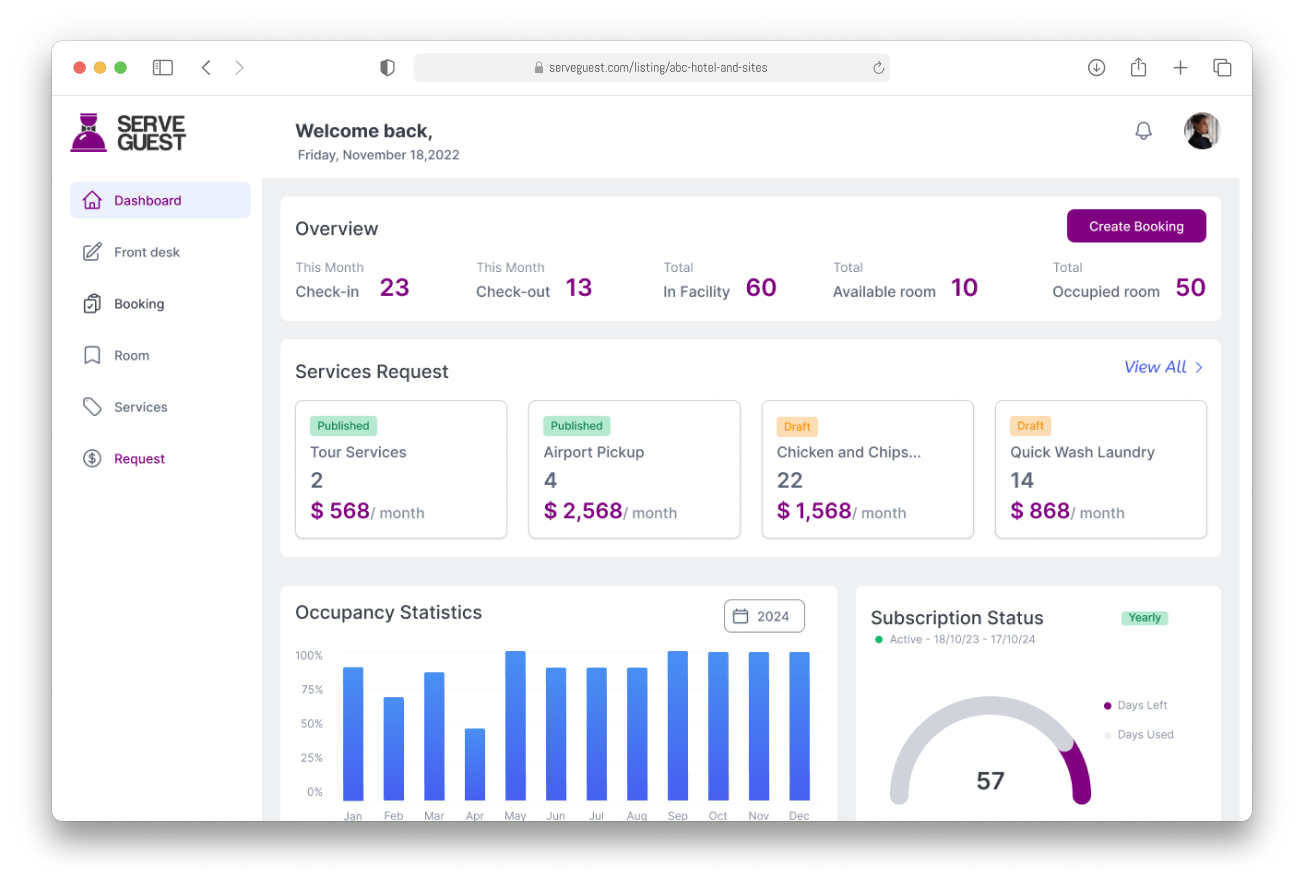
Task: Show the tab overview icon
Action: click(1222, 68)
